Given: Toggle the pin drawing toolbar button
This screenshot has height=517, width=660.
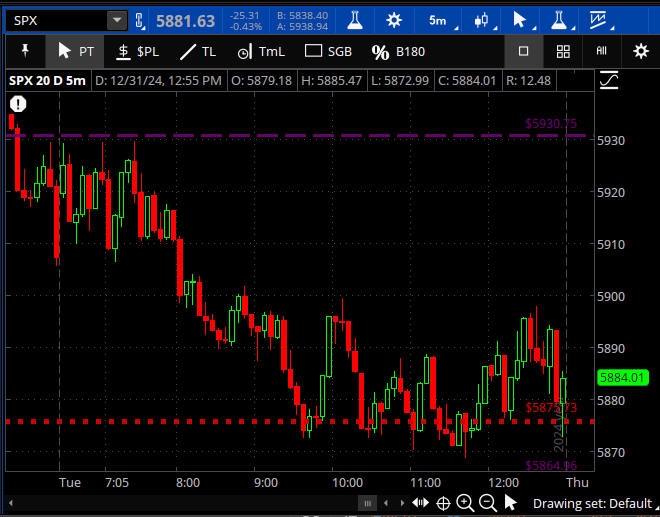Looking at the screenshot, I should click(x=23, y=51).
